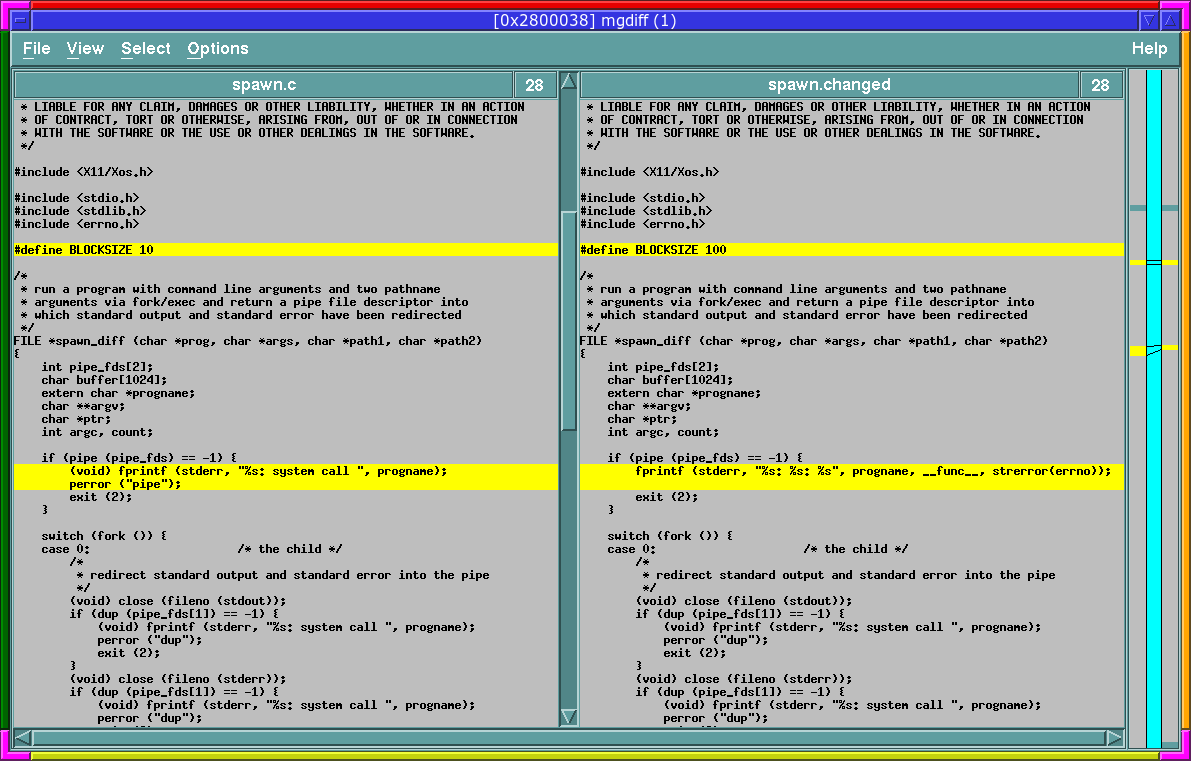
Task: Click "switch (fork ()) {" in spawn.c pane
Action: pos(104,535)
